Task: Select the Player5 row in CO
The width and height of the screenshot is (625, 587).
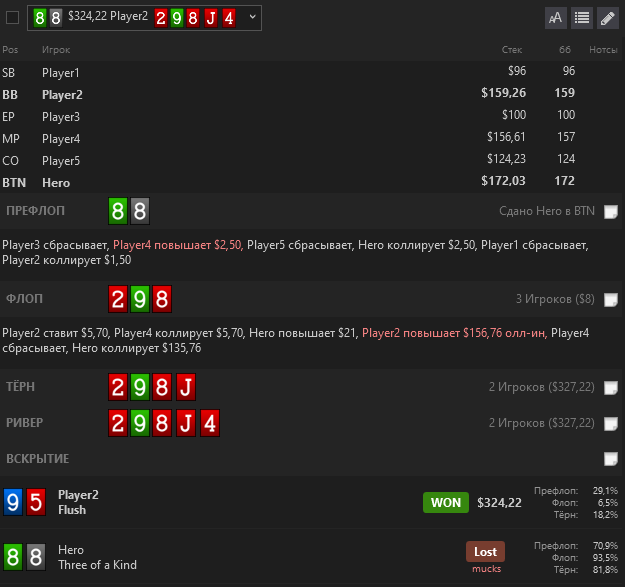Action: tap(312, 161)
